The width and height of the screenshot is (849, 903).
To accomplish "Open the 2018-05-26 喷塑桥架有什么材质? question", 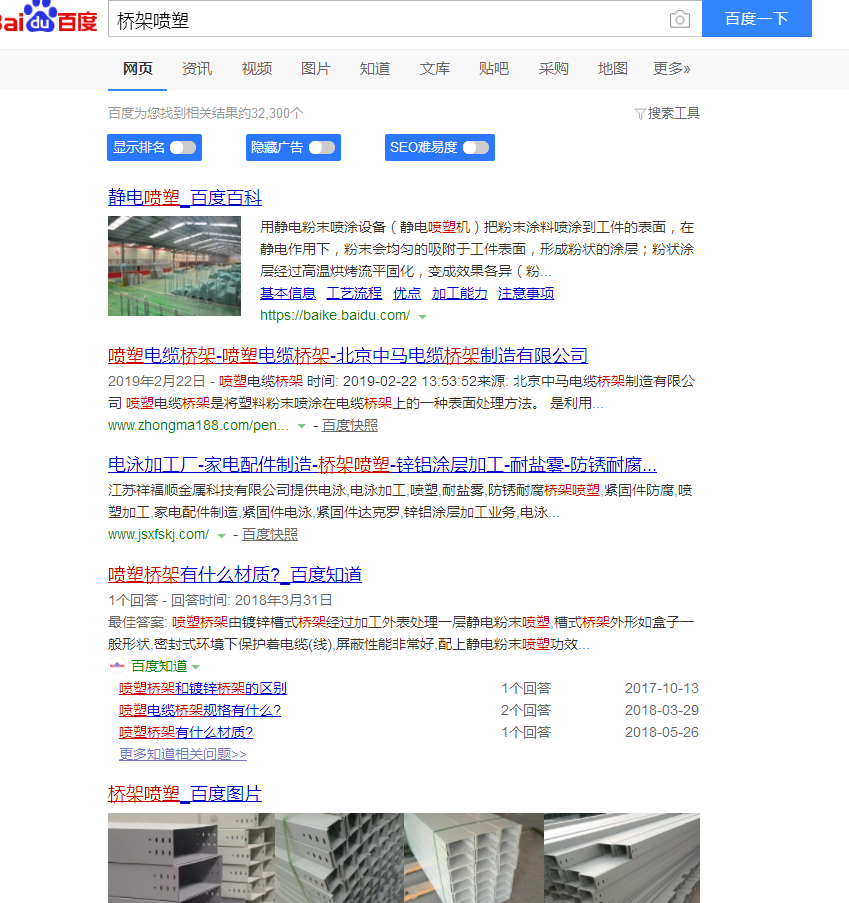I will (186, 732).
